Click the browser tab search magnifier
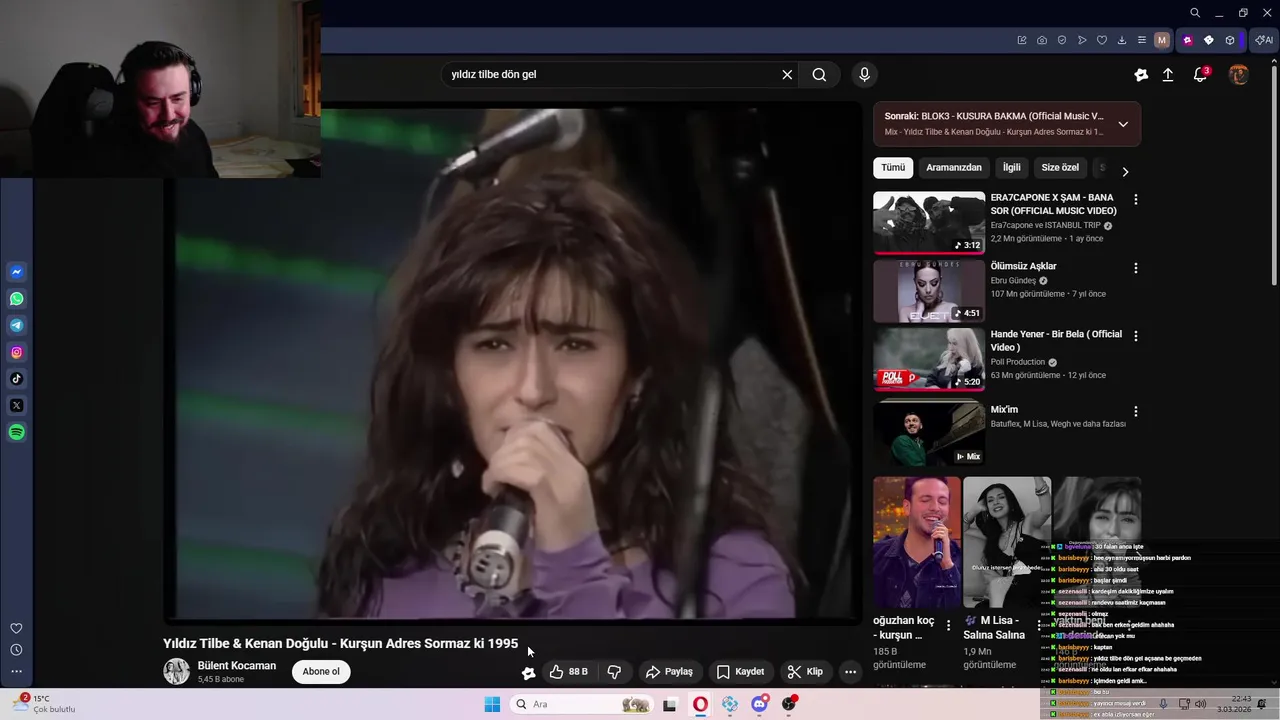 pyautogui.click(x=1195, y=13)
